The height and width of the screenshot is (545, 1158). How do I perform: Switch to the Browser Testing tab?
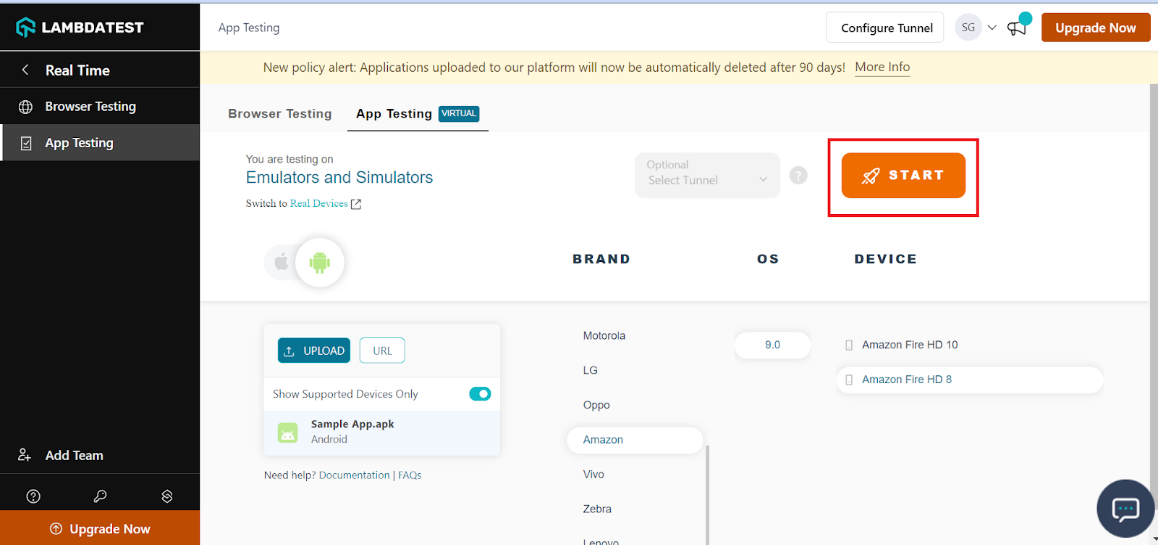280,114
